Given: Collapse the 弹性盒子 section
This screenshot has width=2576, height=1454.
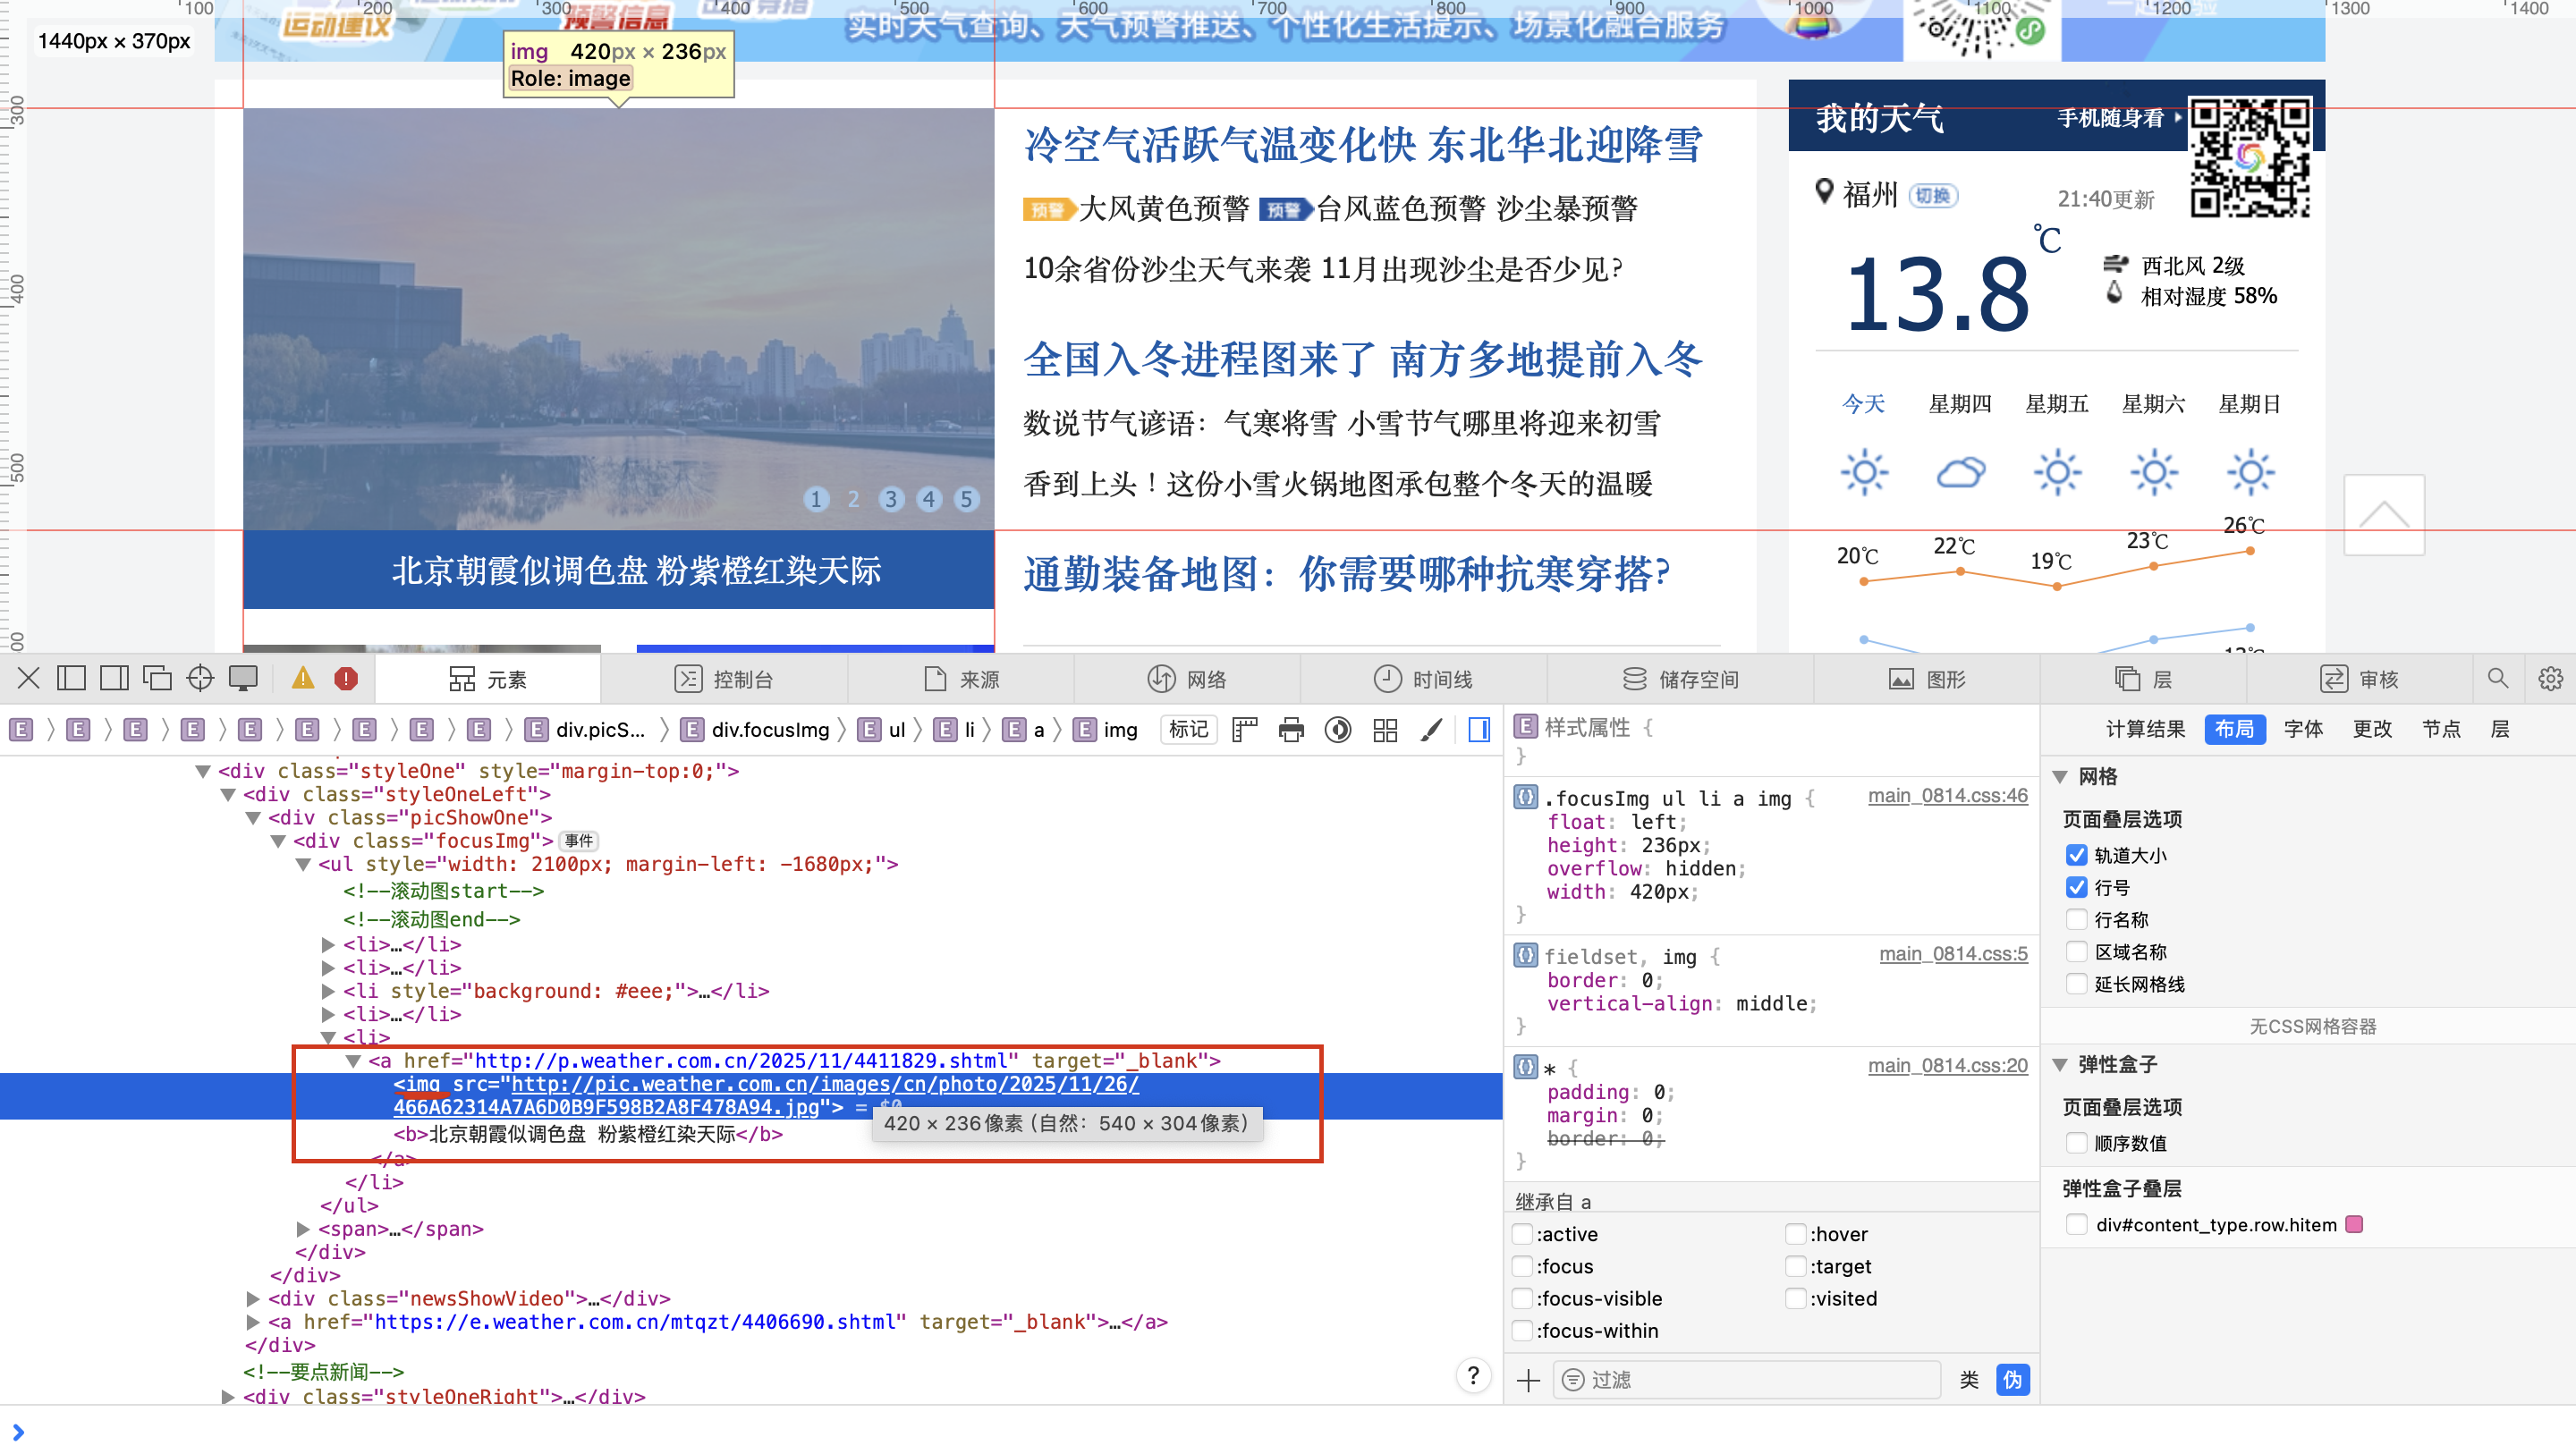Looking at the screenshot, I should coord(2061,1065).
